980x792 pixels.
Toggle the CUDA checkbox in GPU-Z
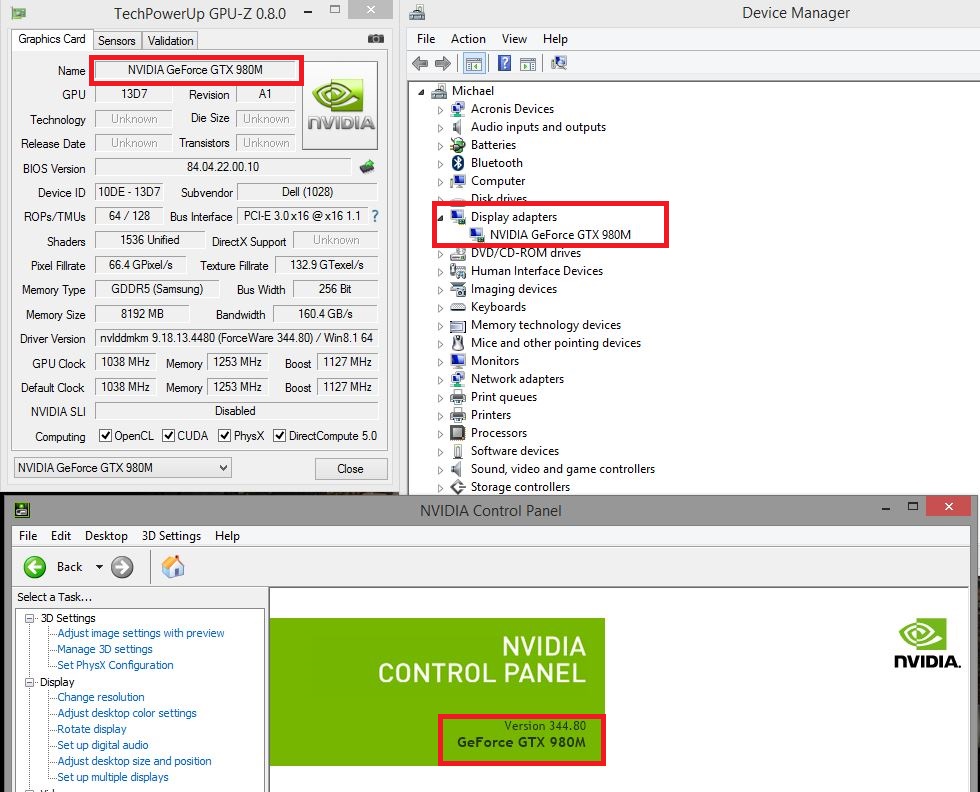(x=168, y=436)
